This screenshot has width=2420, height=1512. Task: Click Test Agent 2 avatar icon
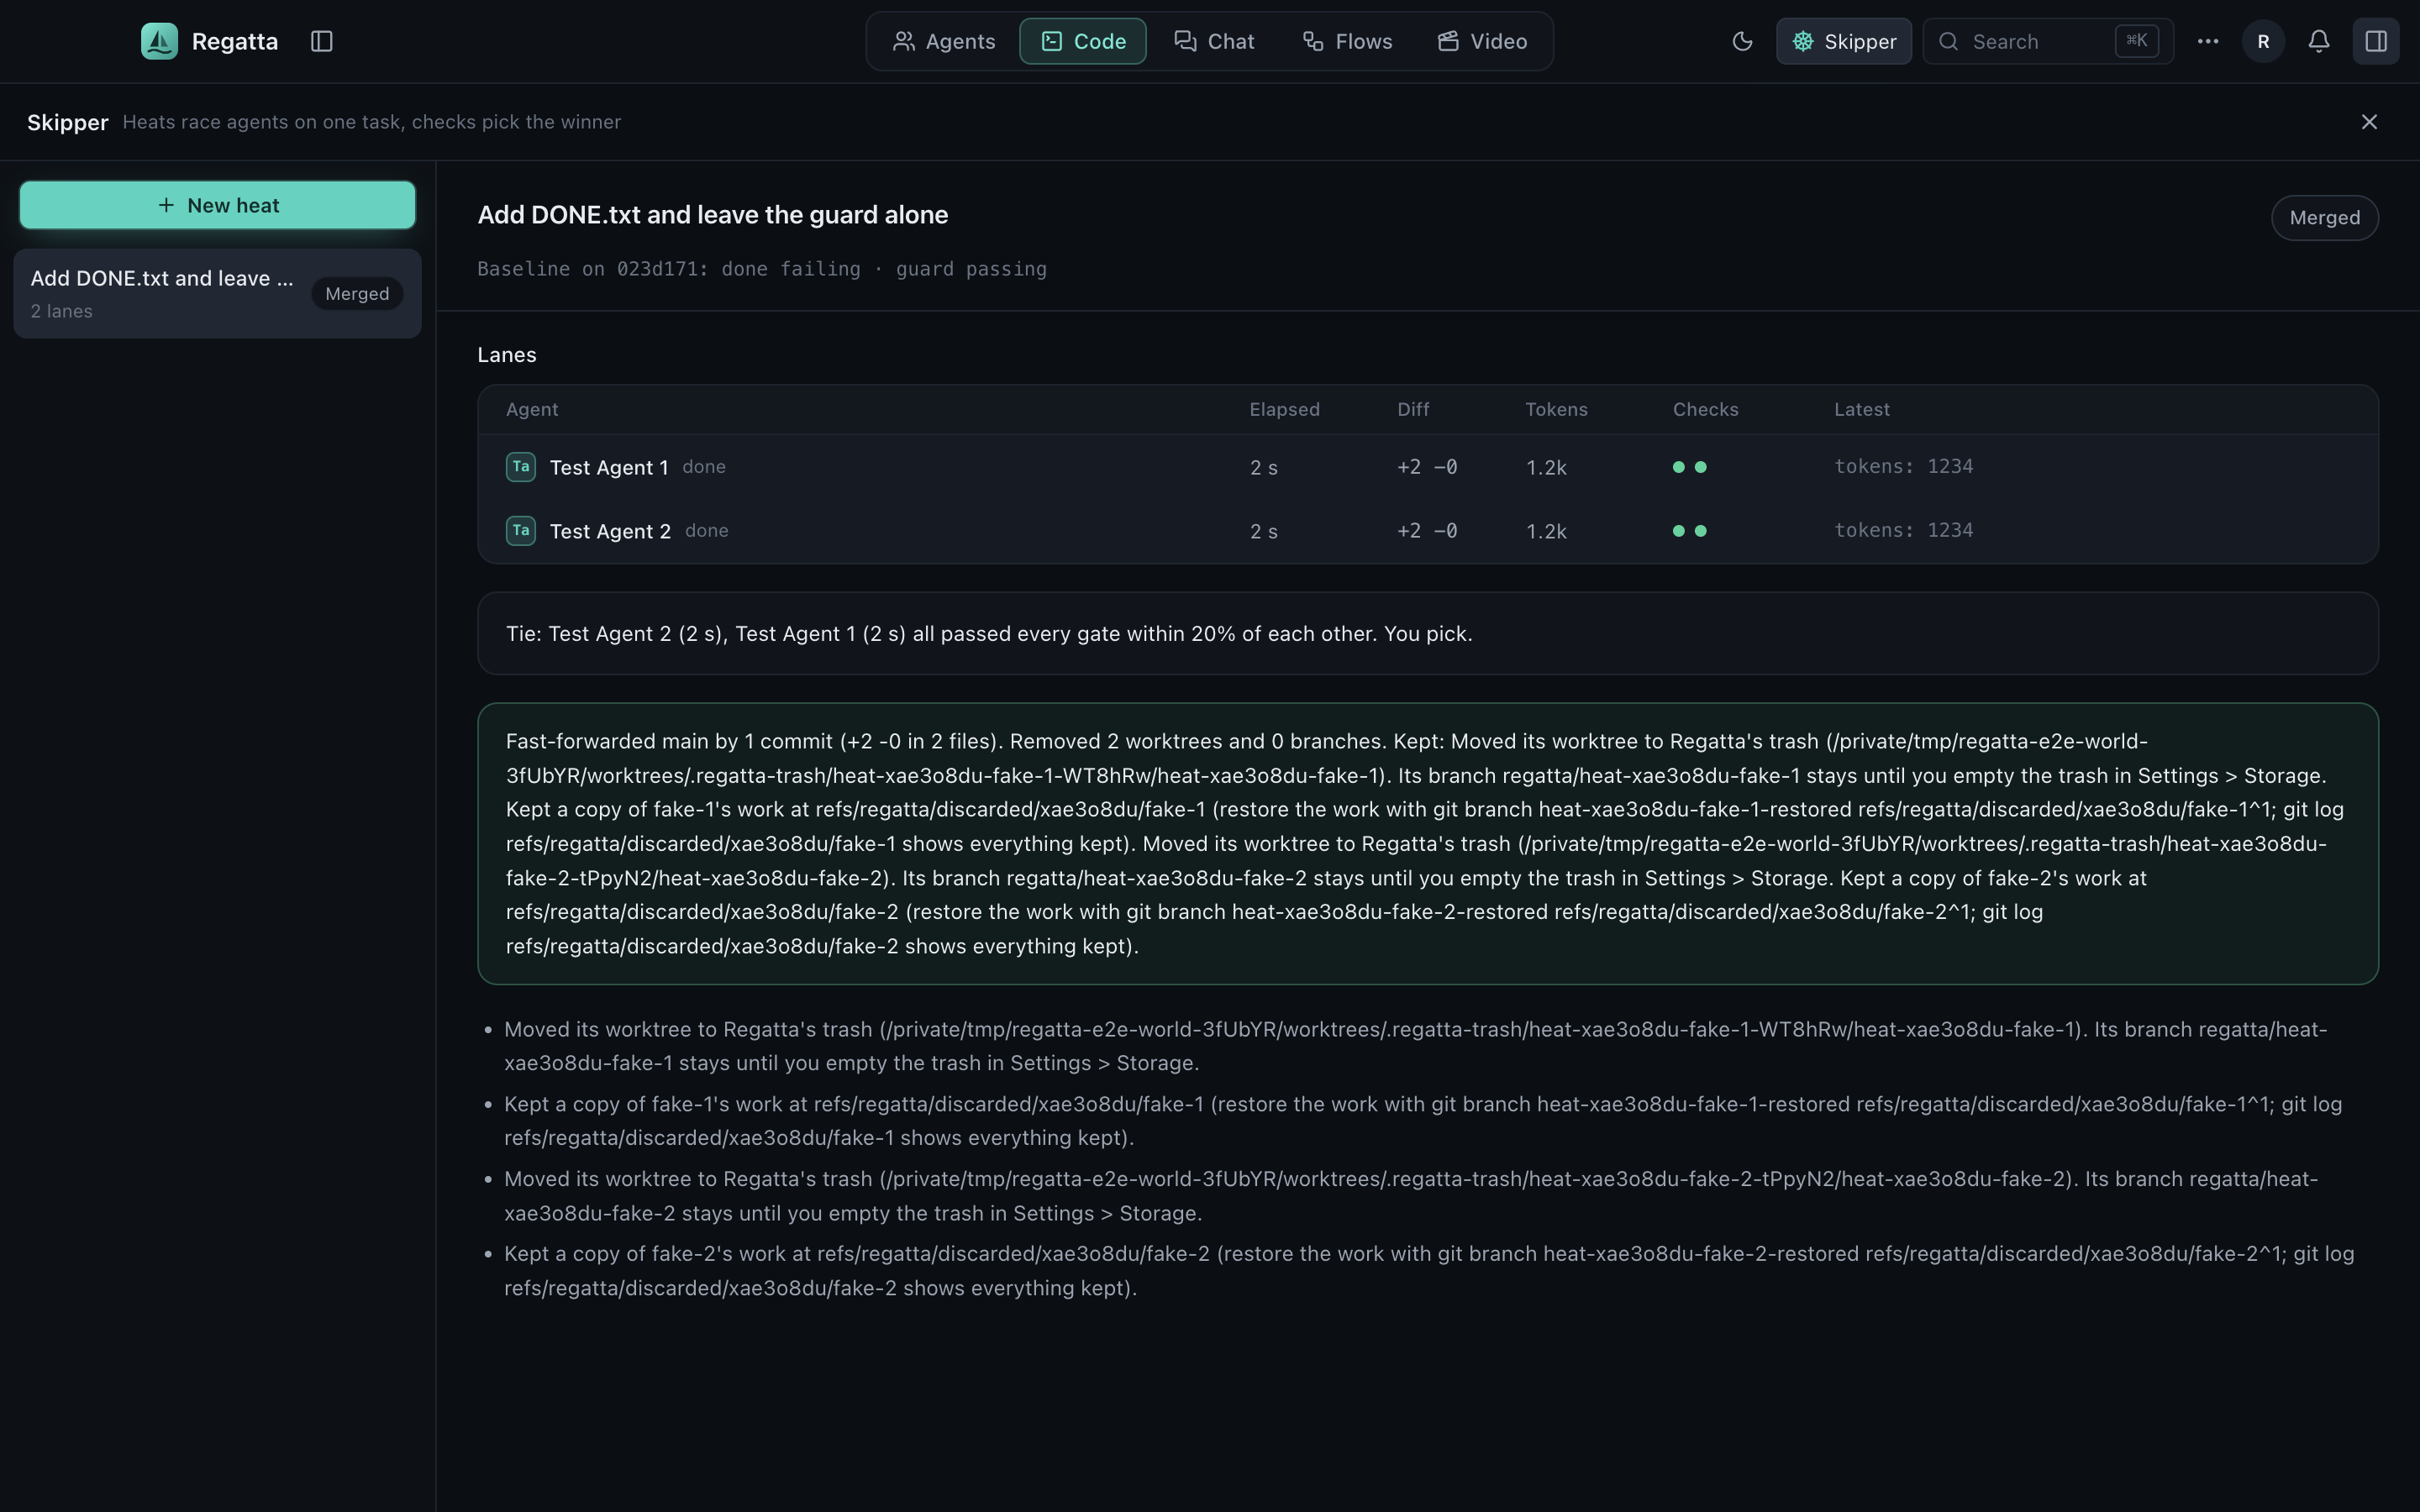click(x=521, y=531)
